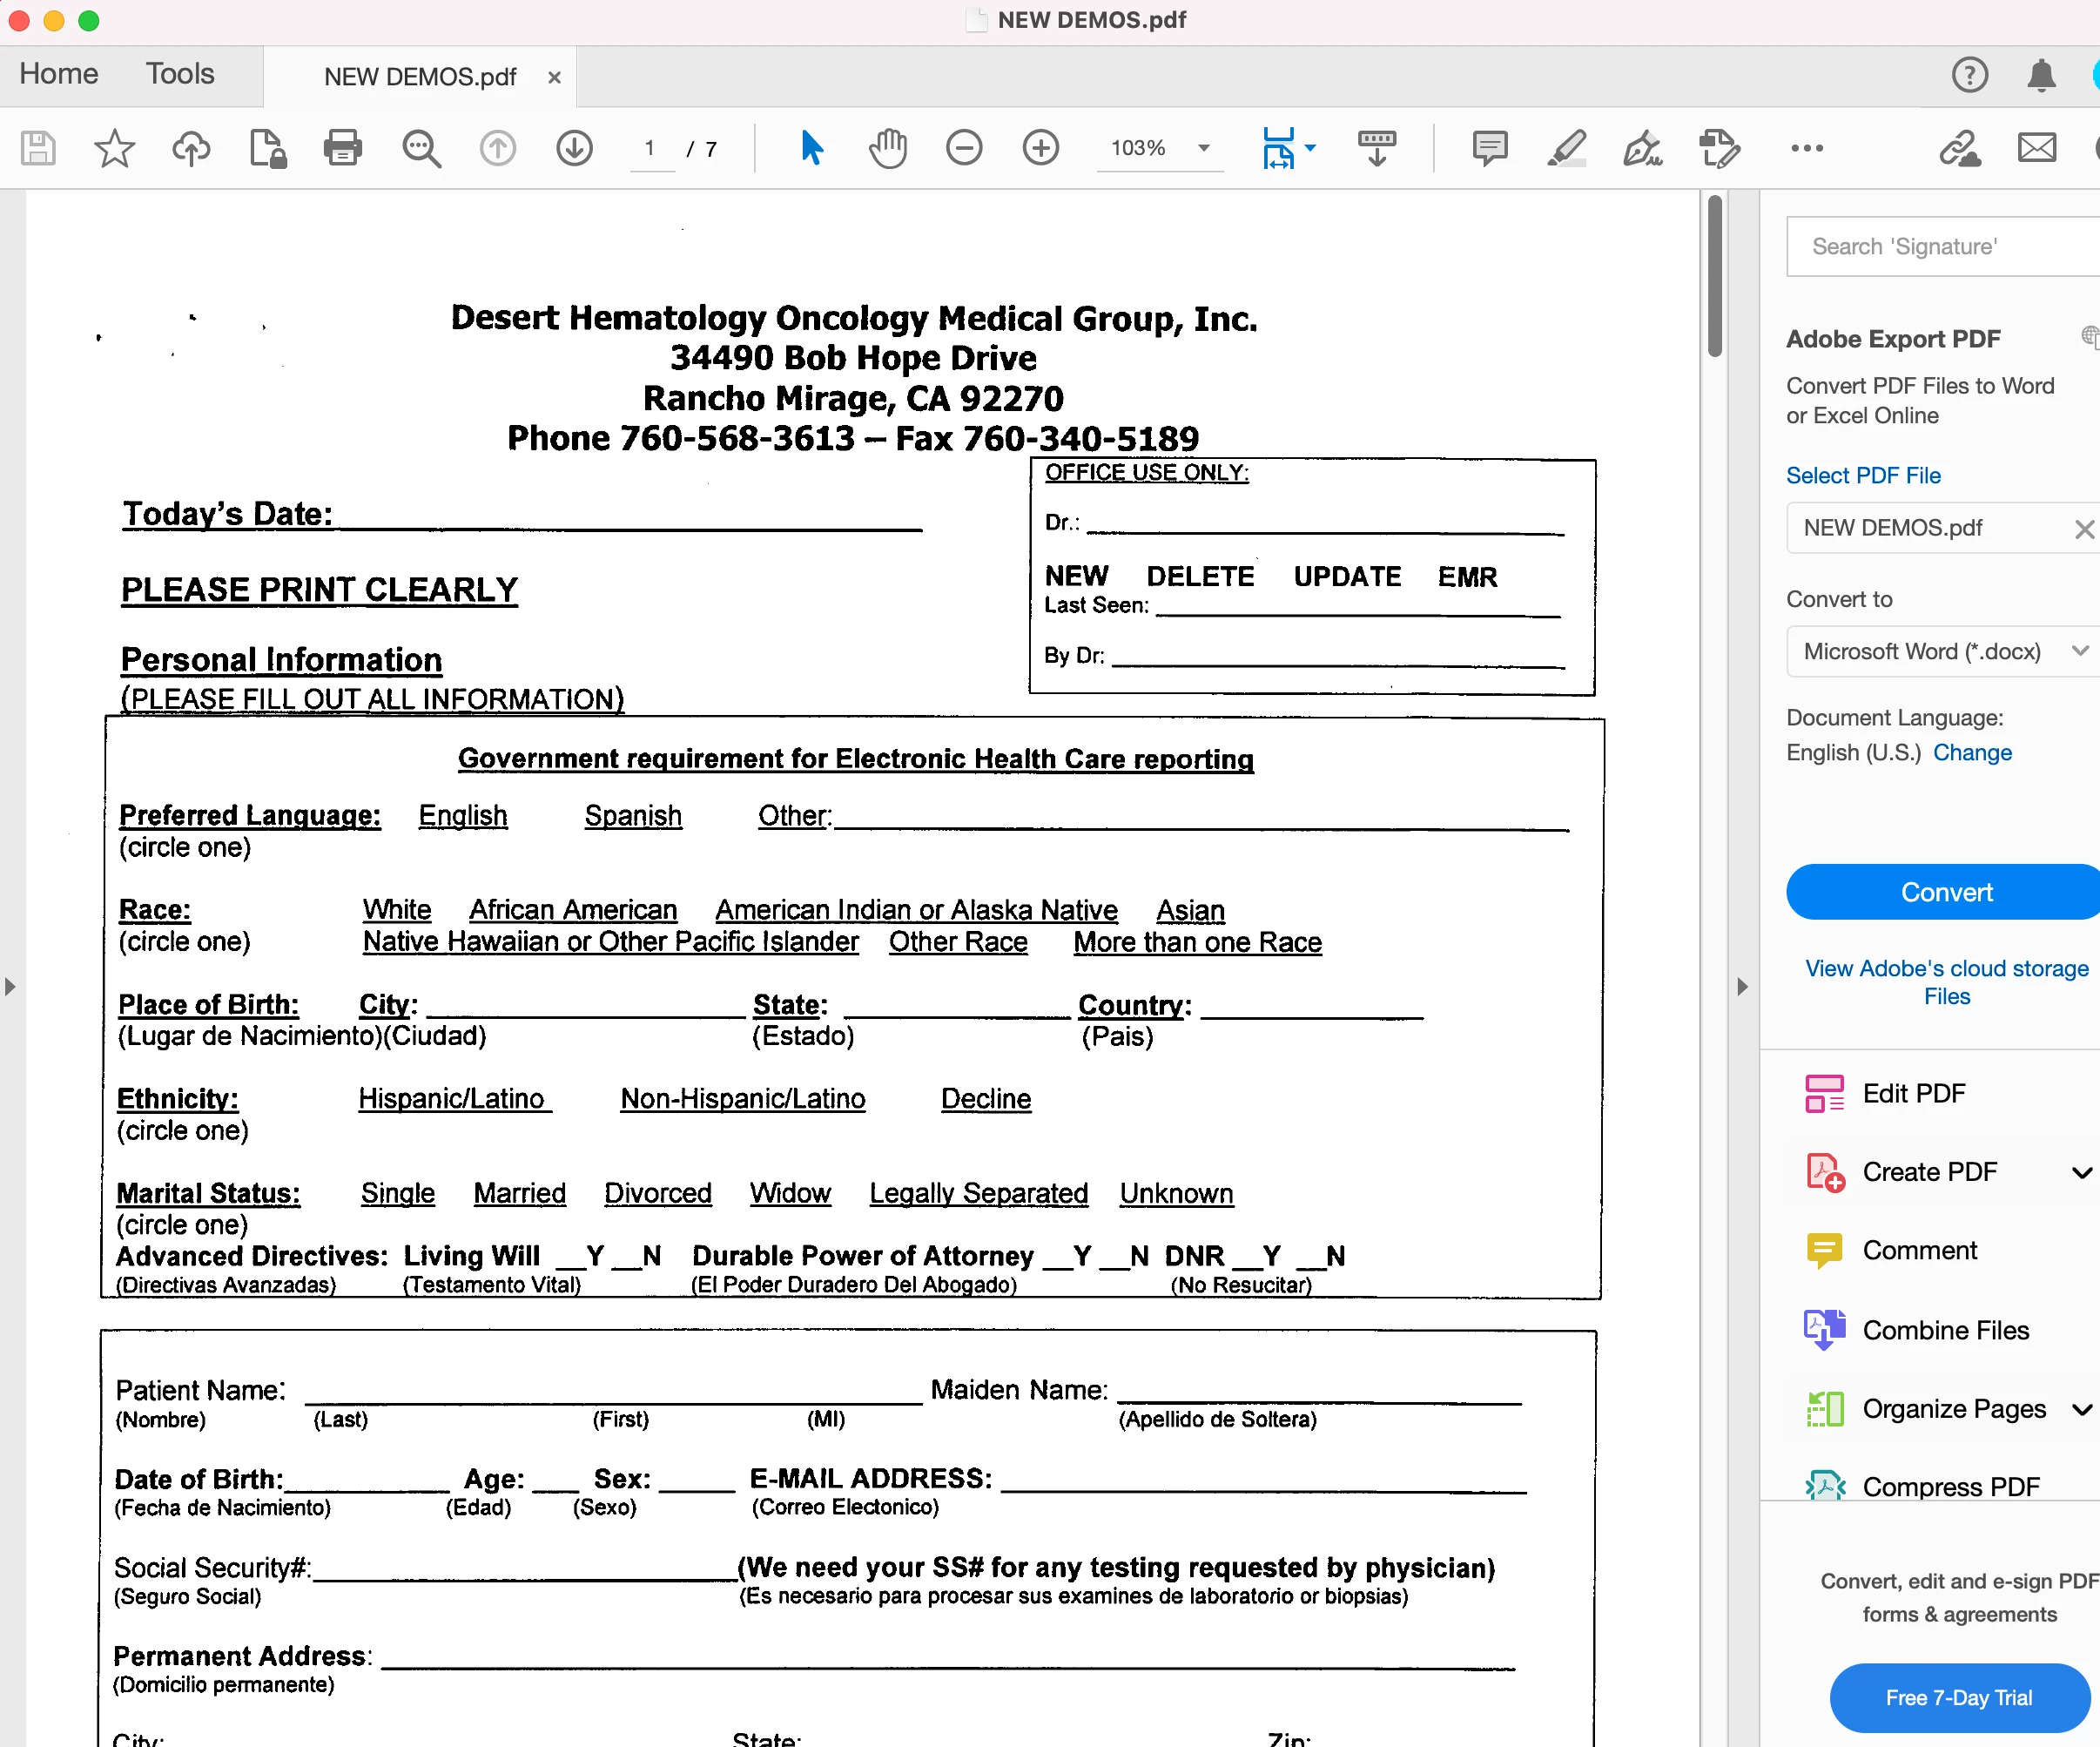Image resolution: width=2100 pixels, height=1747 pixels.
Task: Open the Fill & Sign pen tool
Action: (1642, 148)
